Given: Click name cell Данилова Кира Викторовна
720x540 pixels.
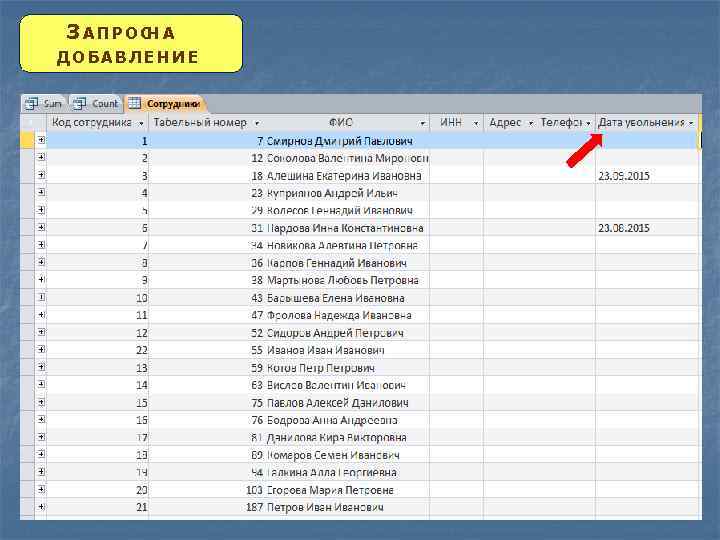Looking at the screenshot, I should [x=346, y=437].
